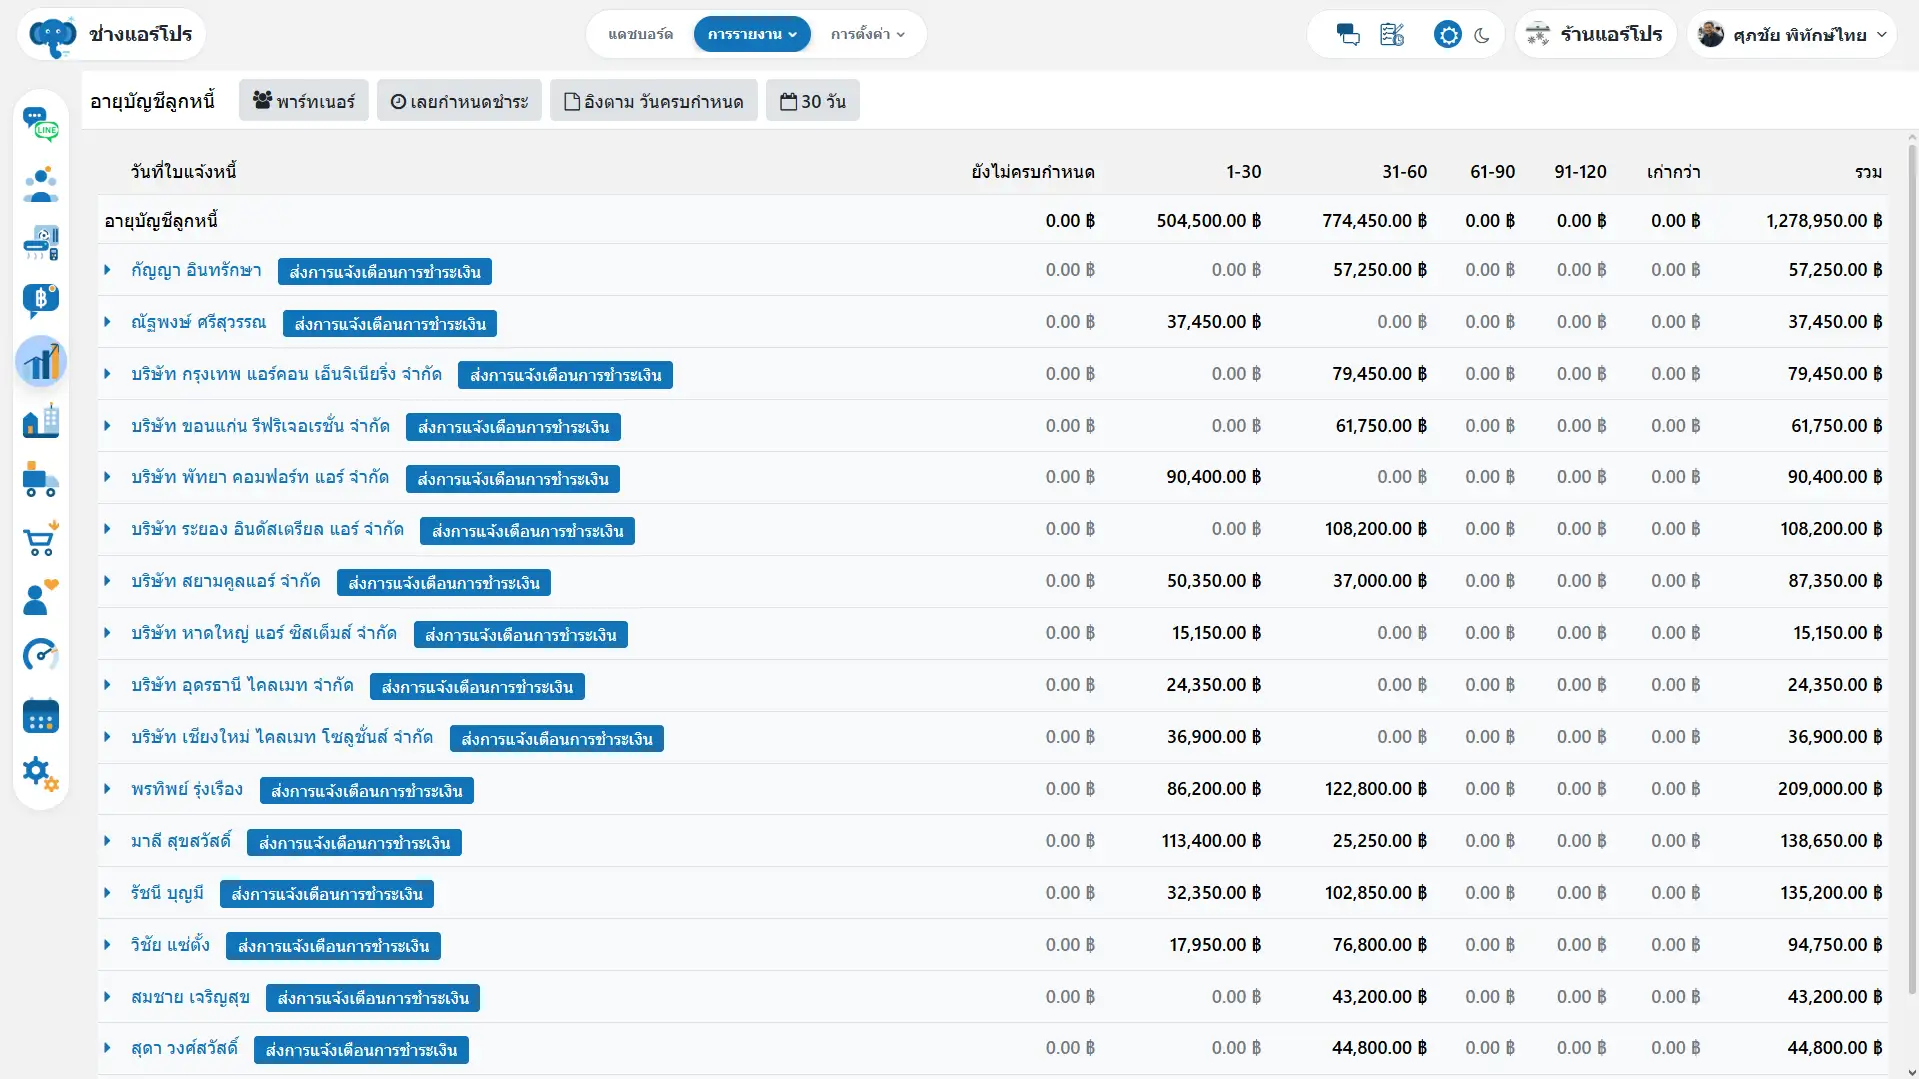This screenshot has height=1079, width=1919.
Task: Open the LINE chat sidebar icon
Action: click(x=41, y=125)
